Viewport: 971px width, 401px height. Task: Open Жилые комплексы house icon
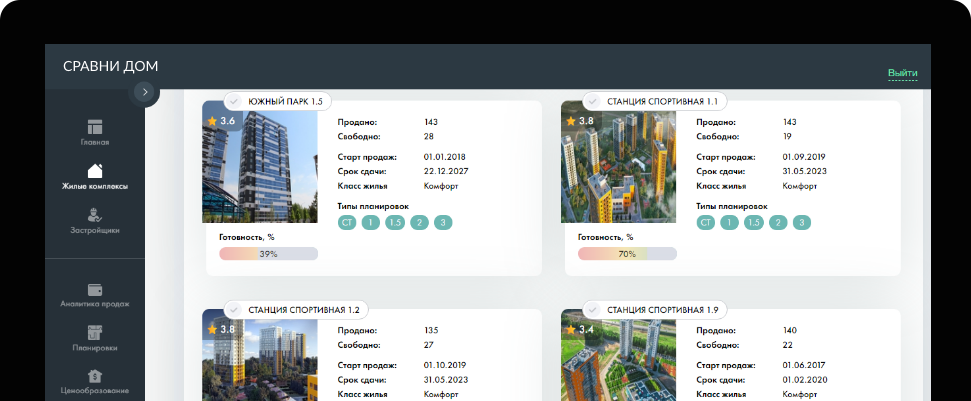pos(95,170)
